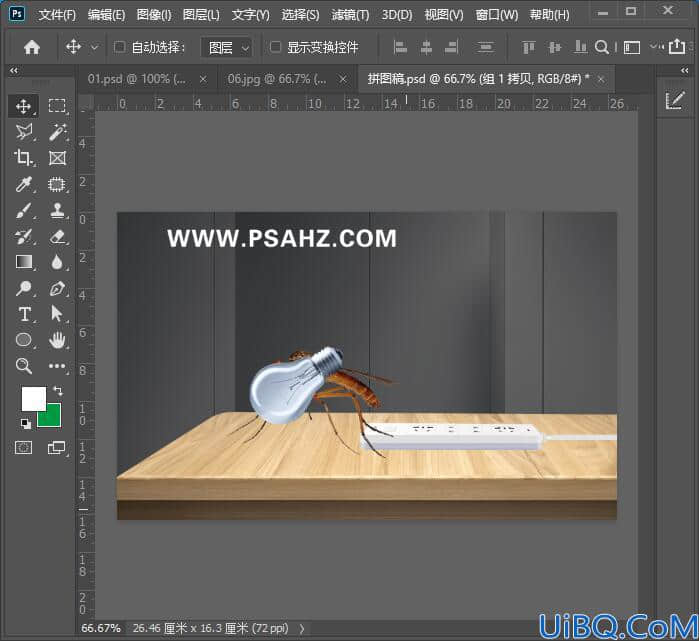This screenshot has height=641, width=699.
Task: Close the 拼图稿.psd document tab
Action: point(601,79)
